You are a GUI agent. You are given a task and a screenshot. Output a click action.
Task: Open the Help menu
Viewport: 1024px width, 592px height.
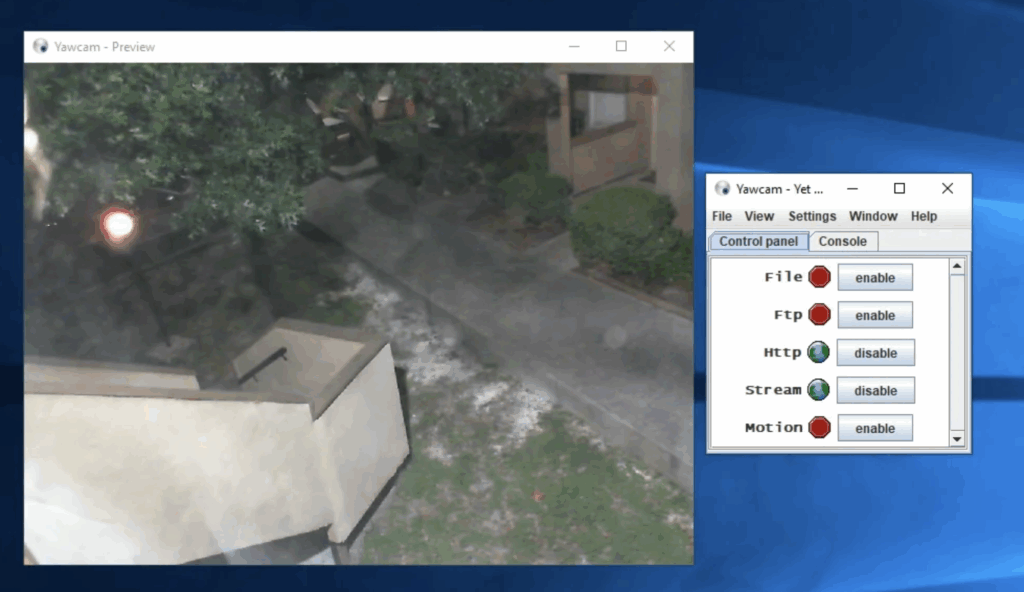(x=923, y=216)
